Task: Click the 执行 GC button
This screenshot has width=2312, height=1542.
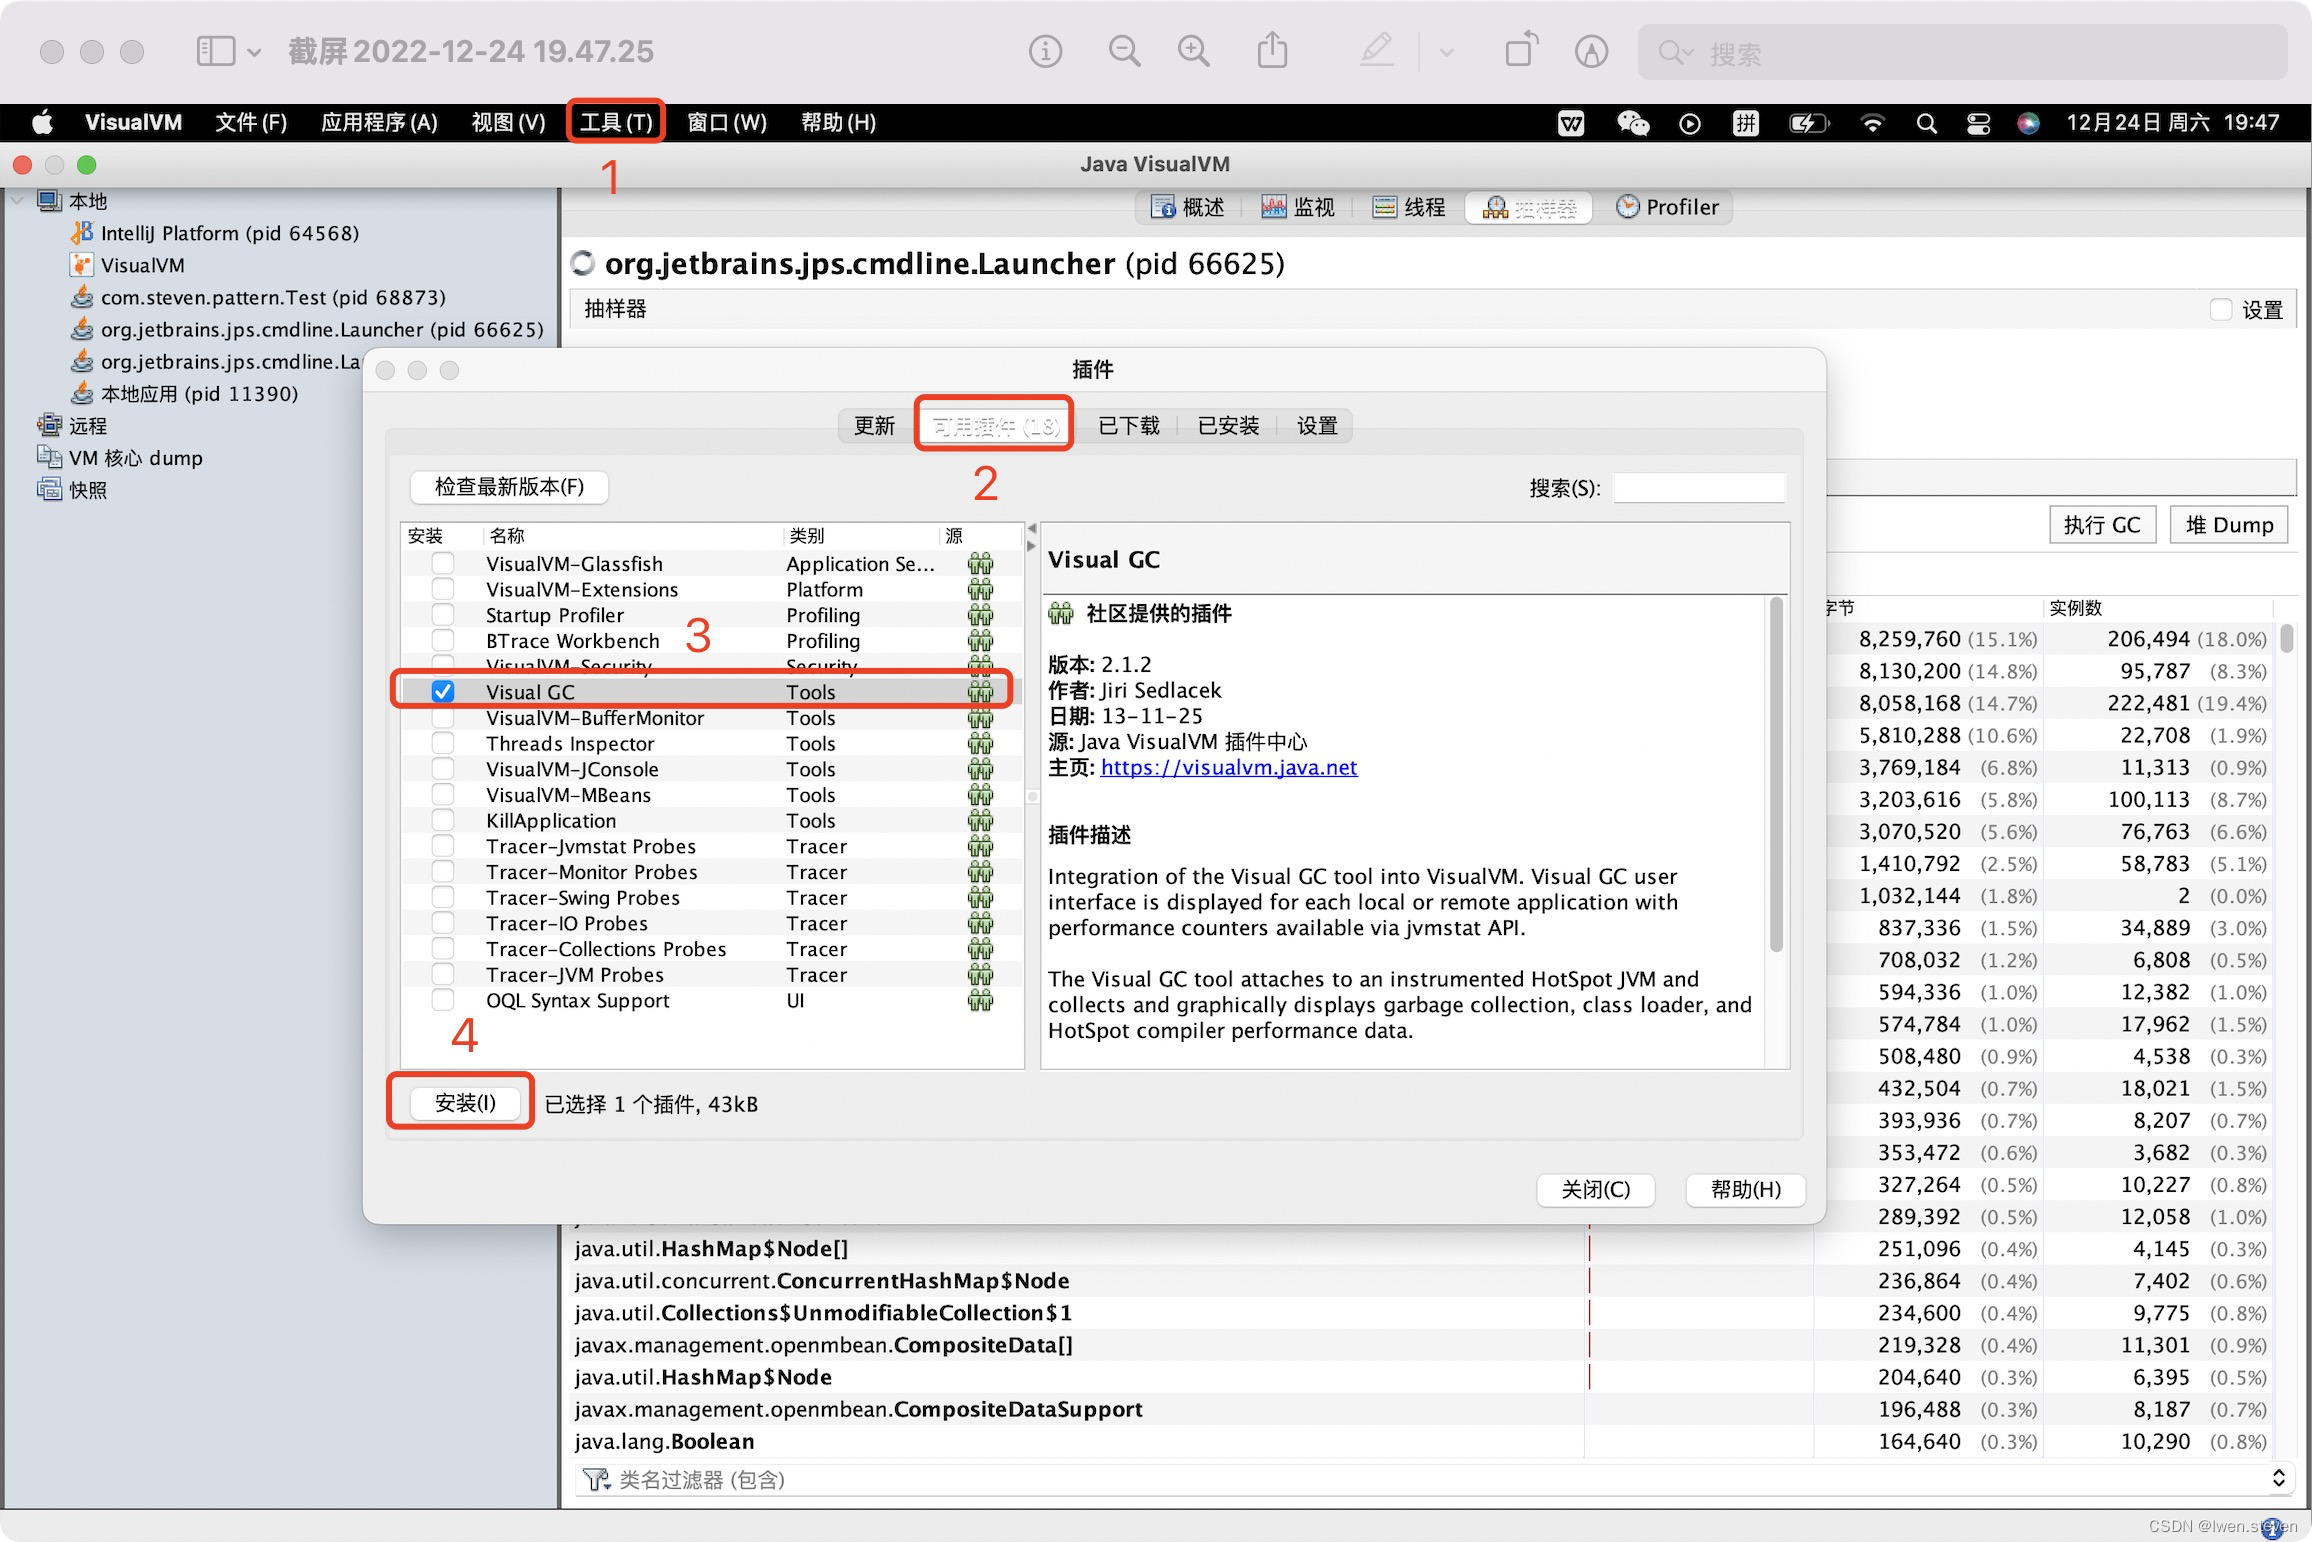Action: (2102, 525)
